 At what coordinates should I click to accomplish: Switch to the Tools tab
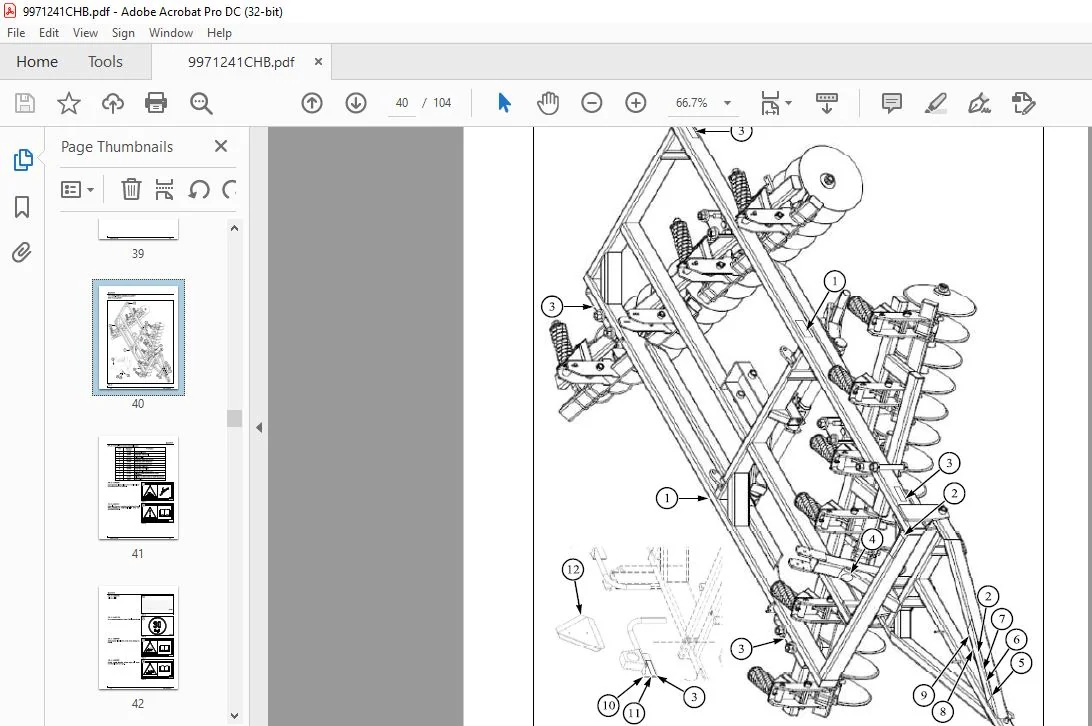point(105,62)
